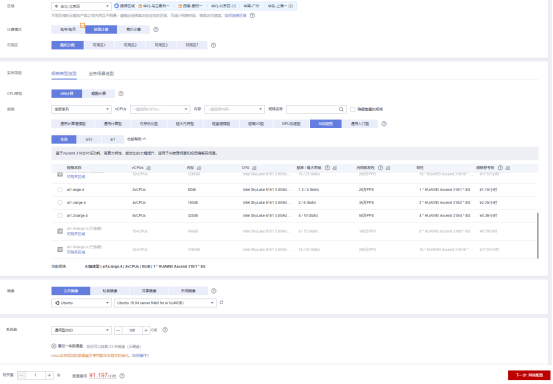Open the memory filter dropdown

coord(235,109)
